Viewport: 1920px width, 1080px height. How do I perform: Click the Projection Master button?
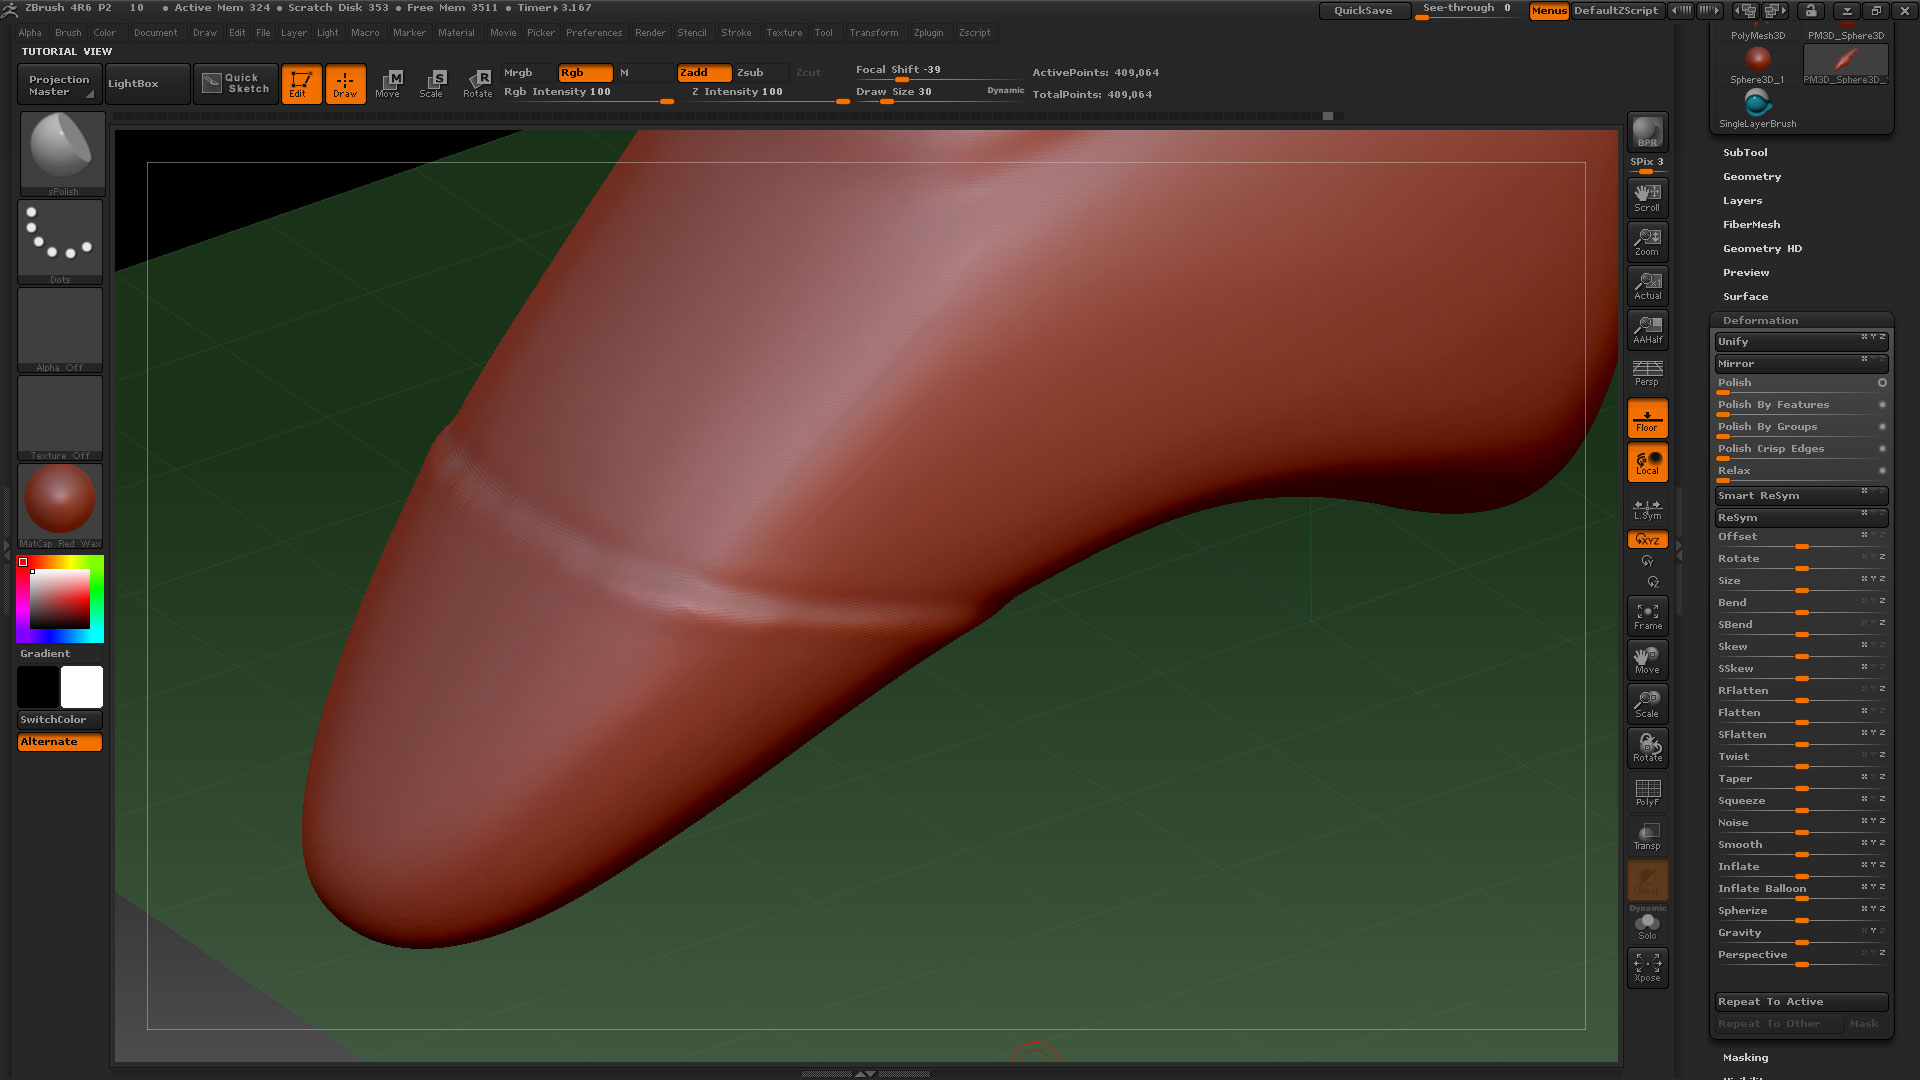[60, 84]
